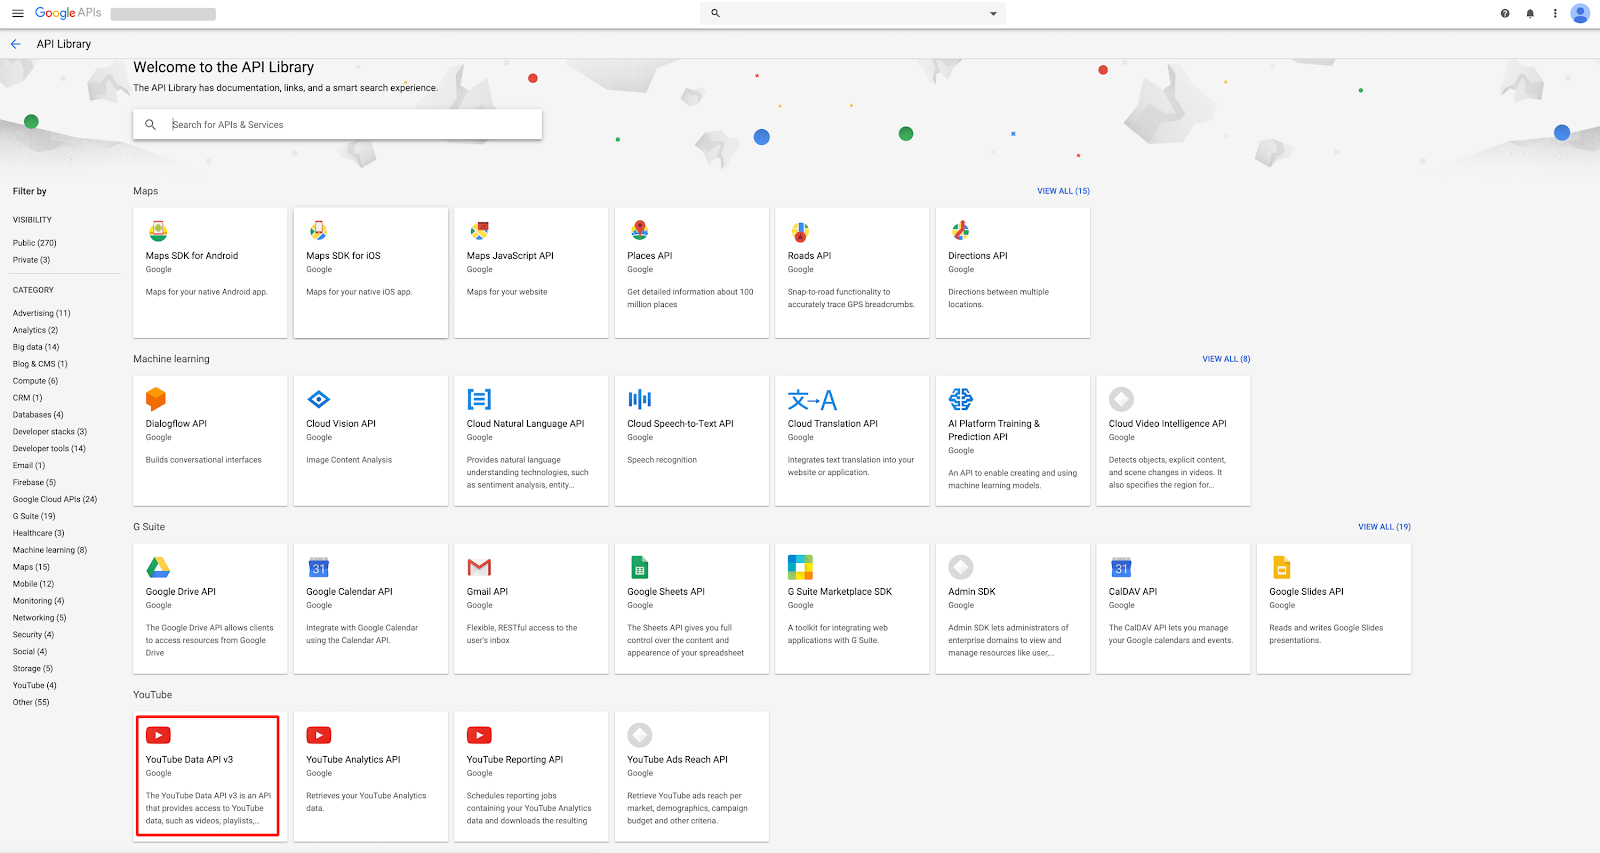Click the CalDAV API calendar icon
The height and width of the screenshot is (853, 1600).
coord(1121,568)
